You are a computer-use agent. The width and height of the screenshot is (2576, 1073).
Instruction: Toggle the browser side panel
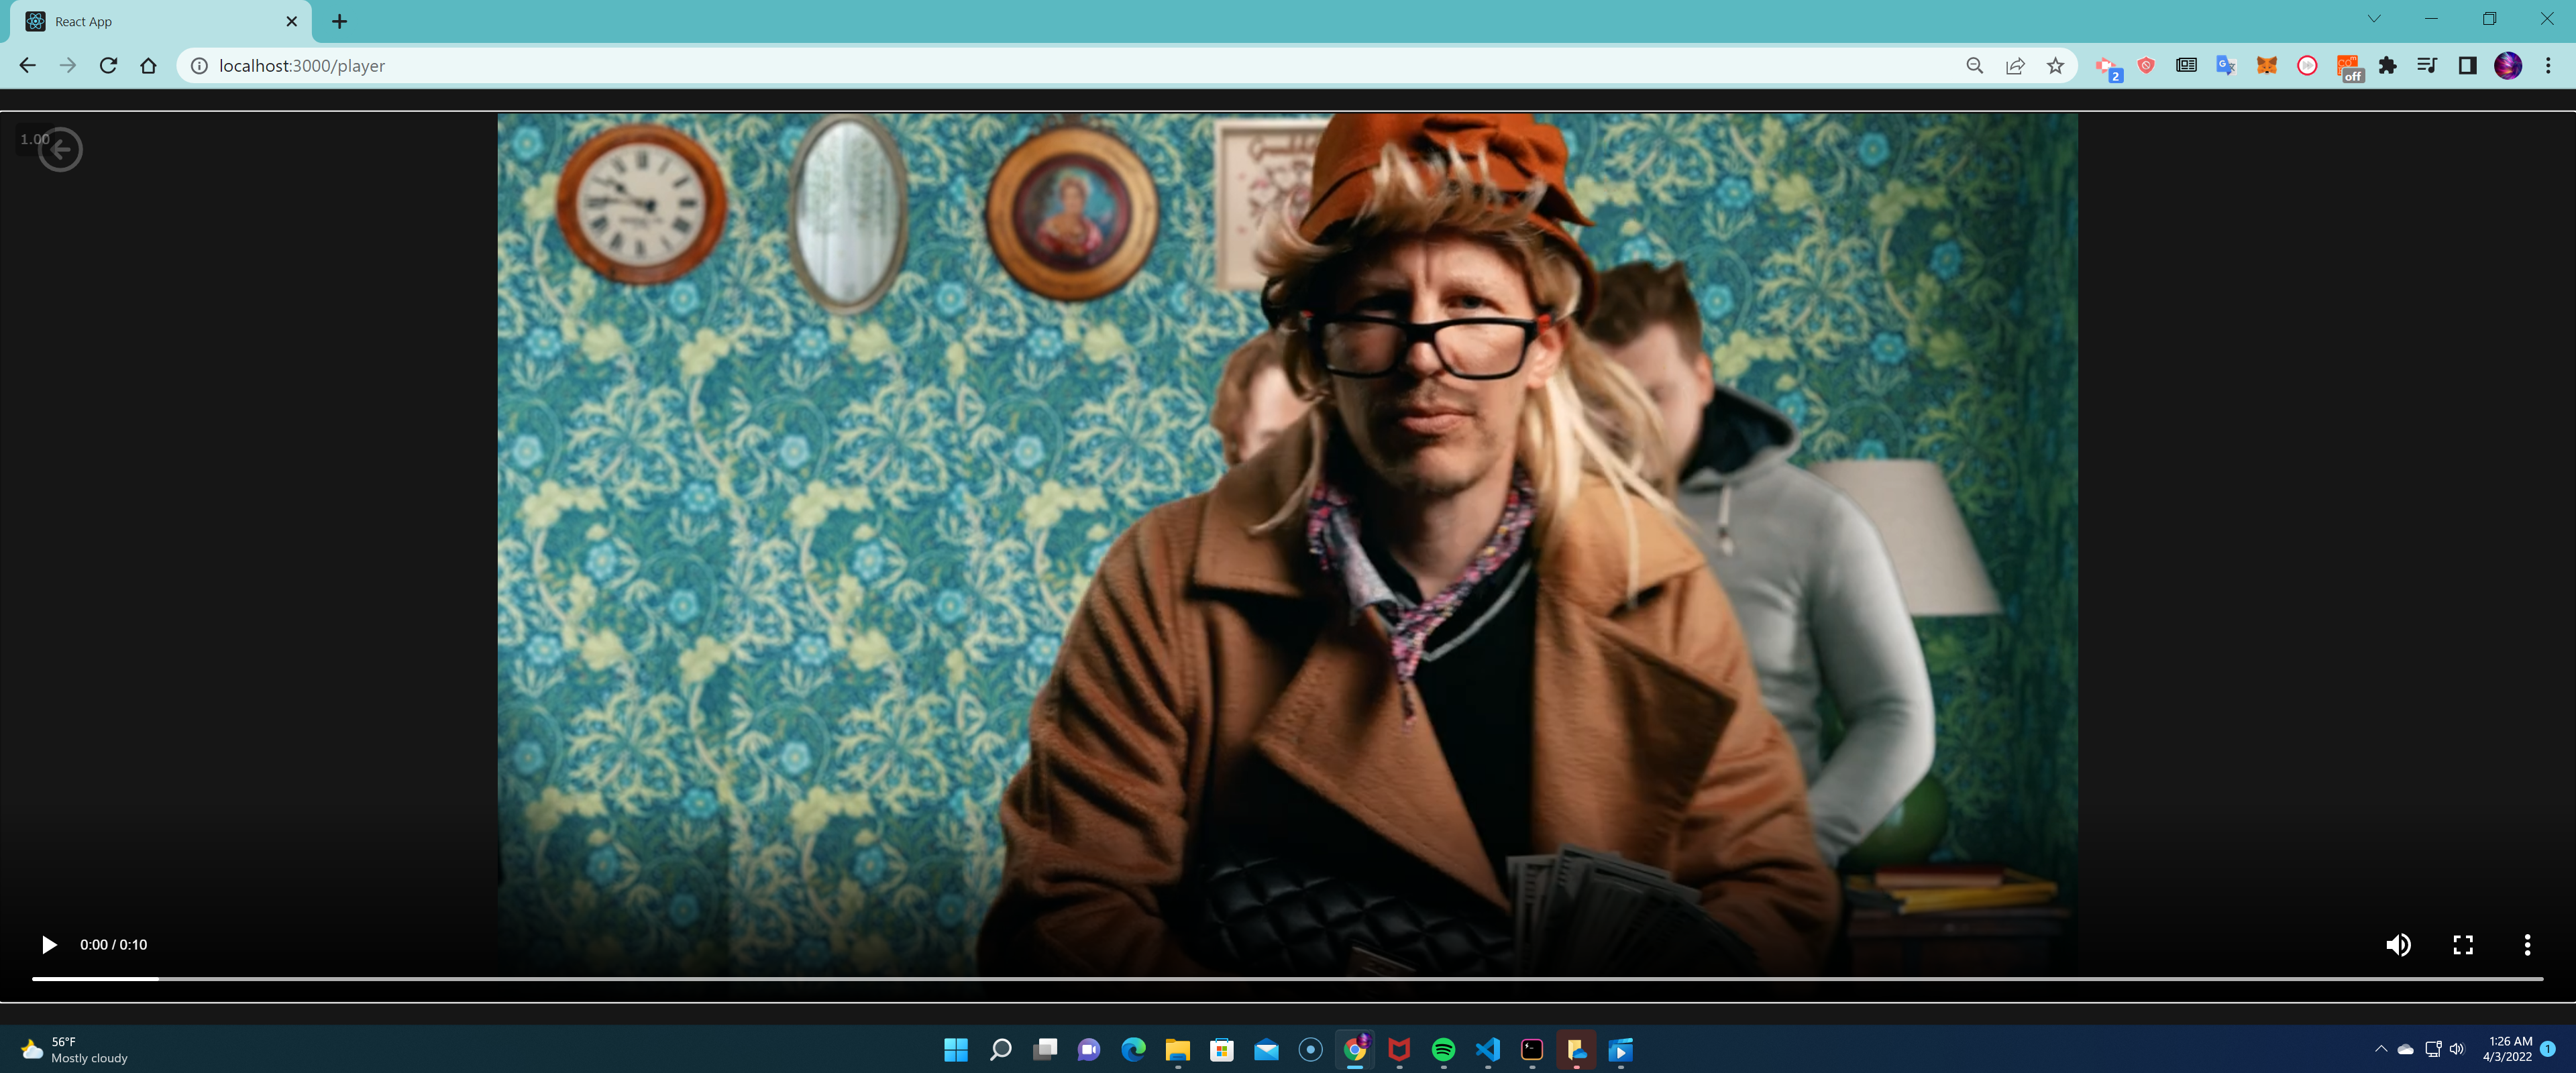[2467, 65]
